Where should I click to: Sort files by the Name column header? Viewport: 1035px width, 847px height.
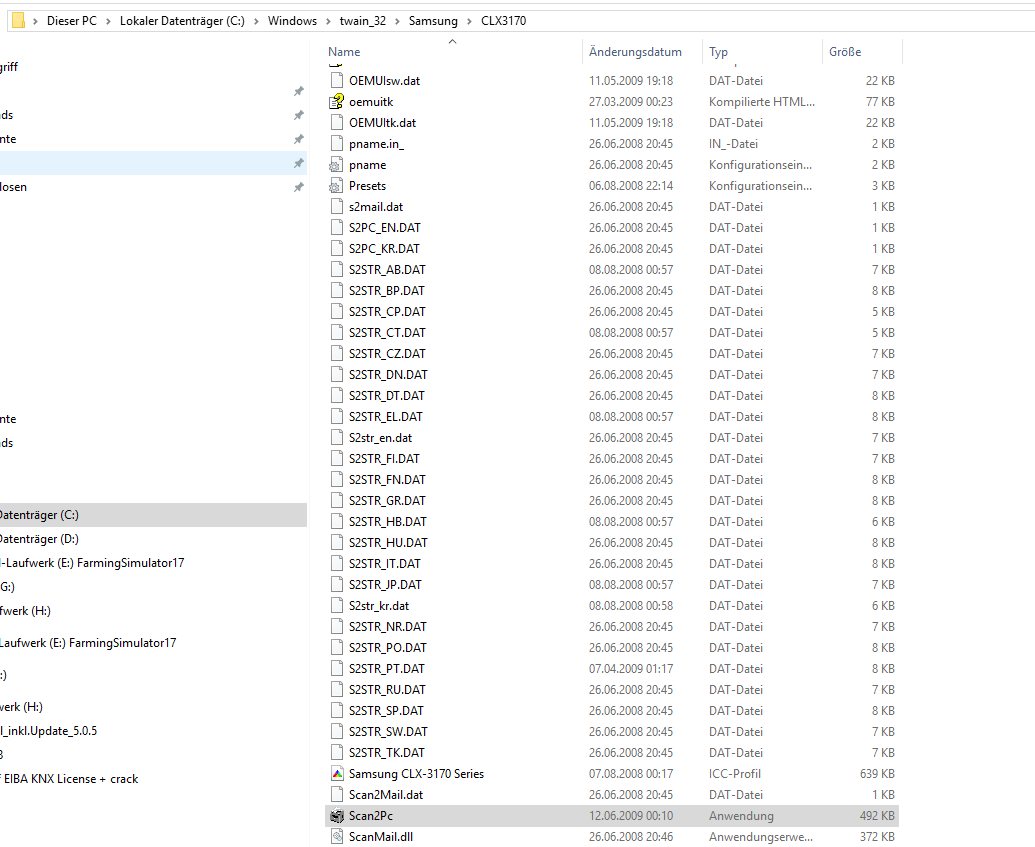coord(453,51)
